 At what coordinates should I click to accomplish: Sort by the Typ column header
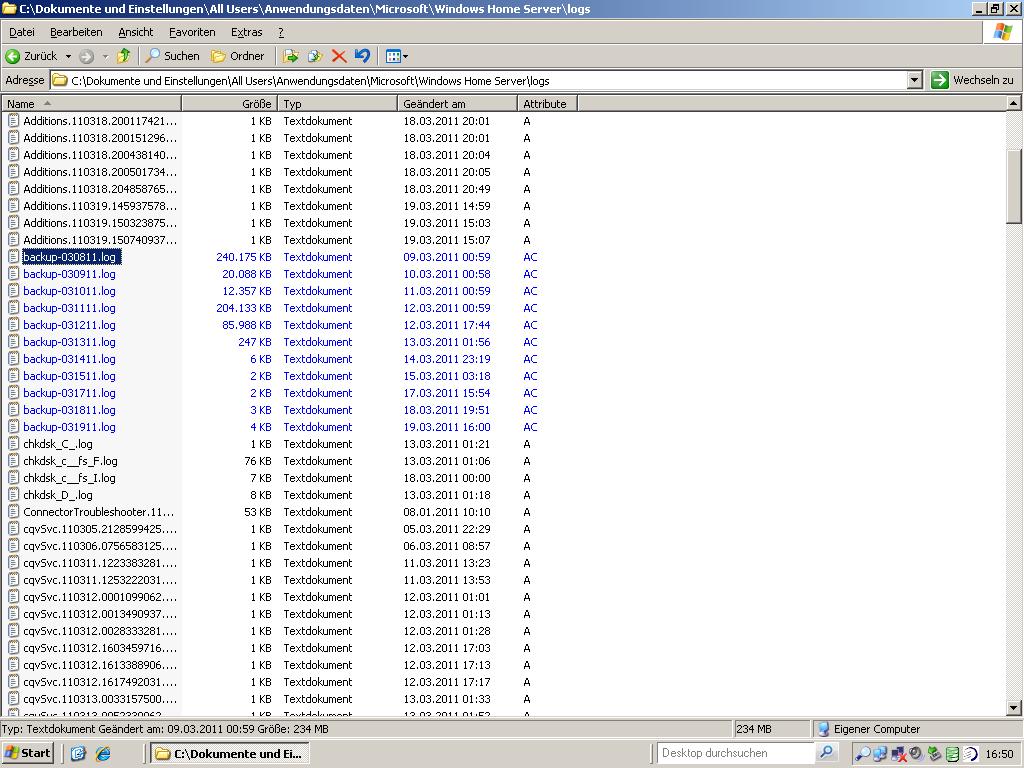[x=338, y=103]
